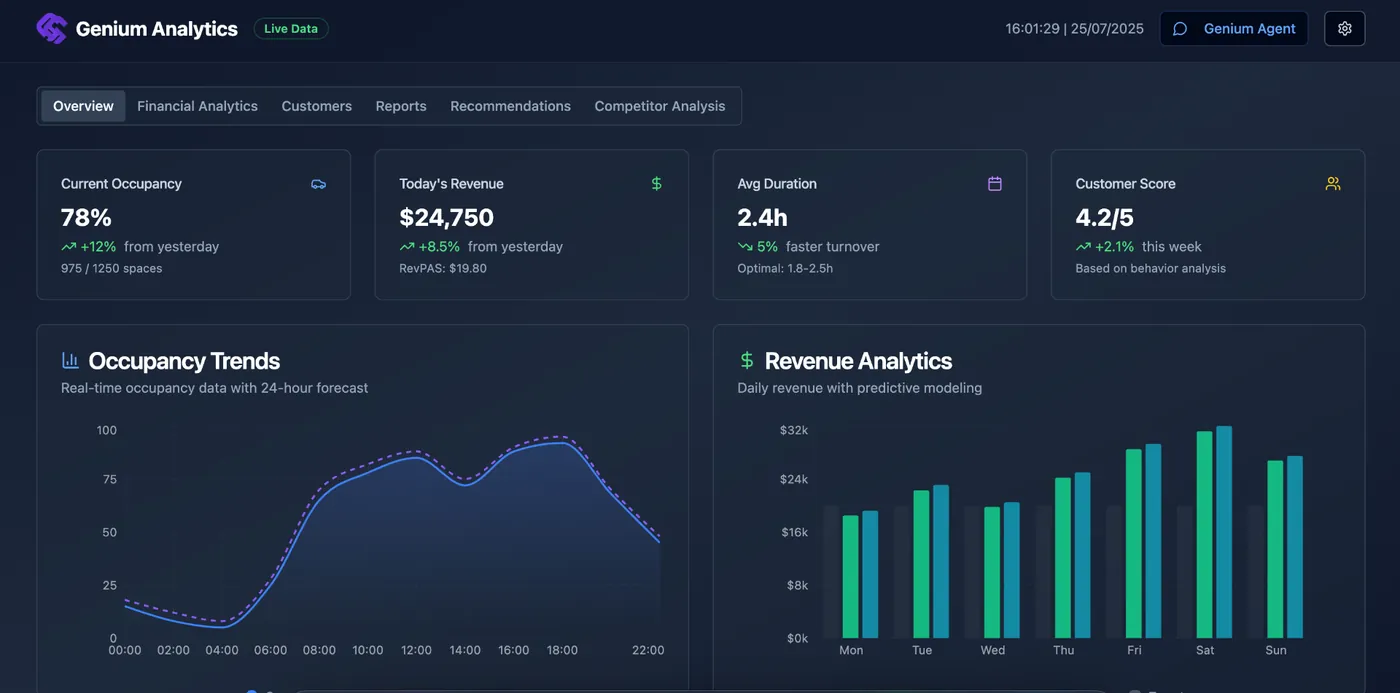
Task: Click the up-trend arrow next to +12%
Action: click(x=68, y=247)
